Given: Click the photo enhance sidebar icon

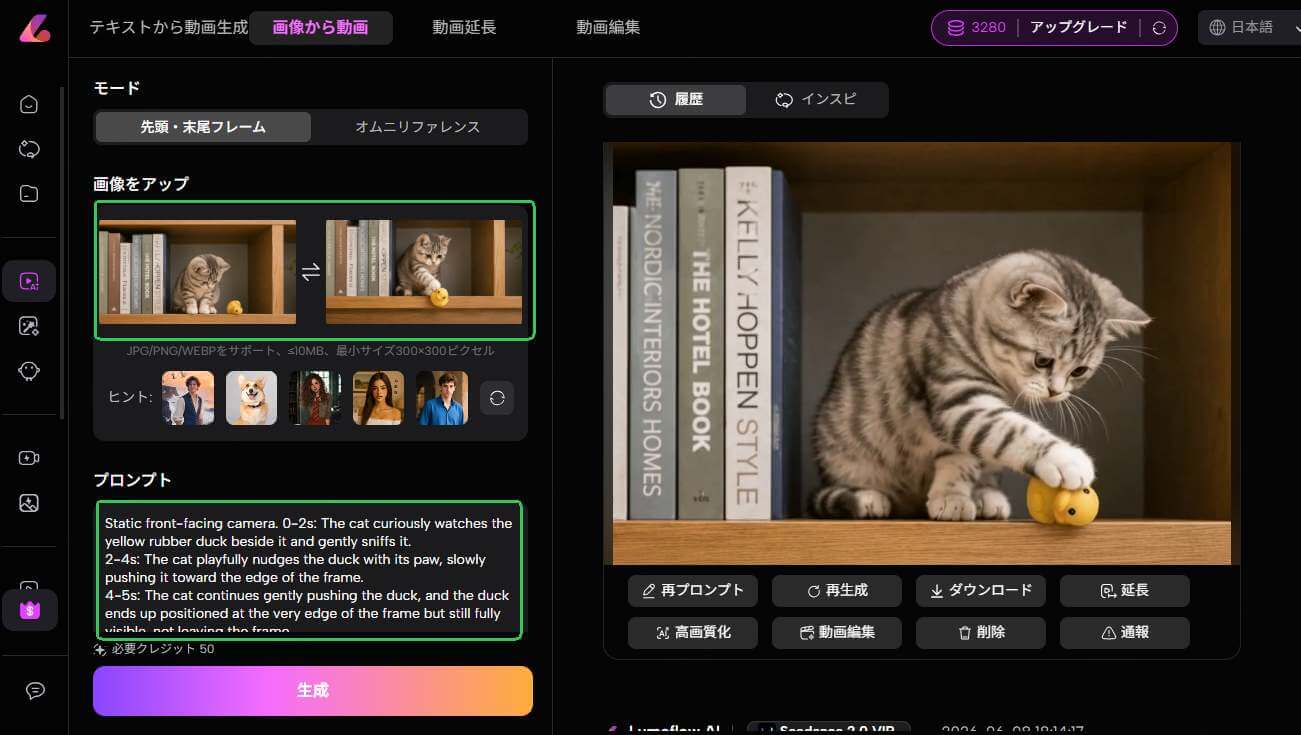Looking at the screenshot, I should [x=29, y=503].
